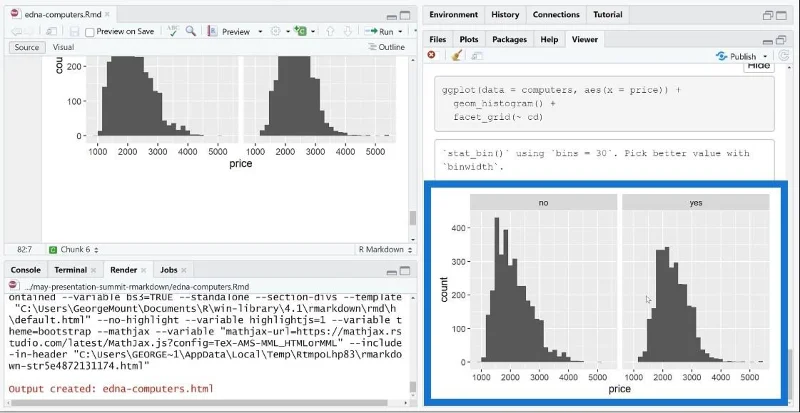Open find and replace magnifier
The image size is (800, 413).
click(x=191, y=31)
